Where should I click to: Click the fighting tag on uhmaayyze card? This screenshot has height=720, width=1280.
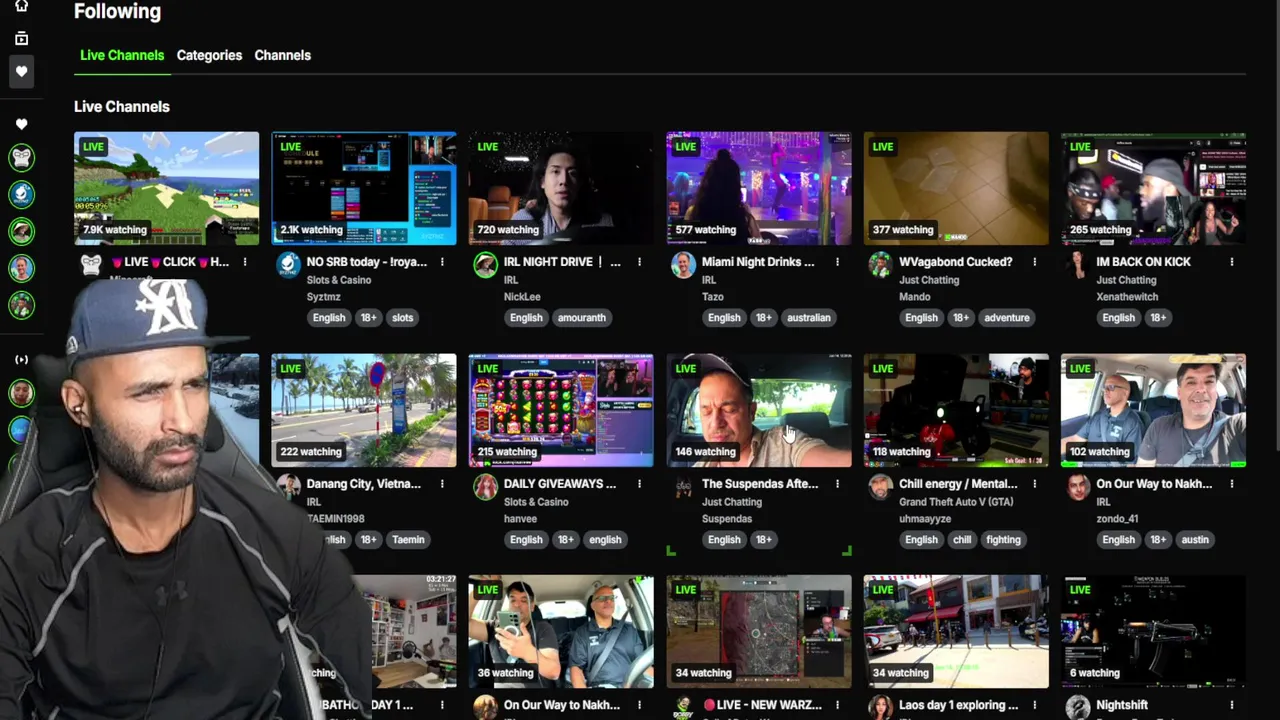pos(1003,539)
